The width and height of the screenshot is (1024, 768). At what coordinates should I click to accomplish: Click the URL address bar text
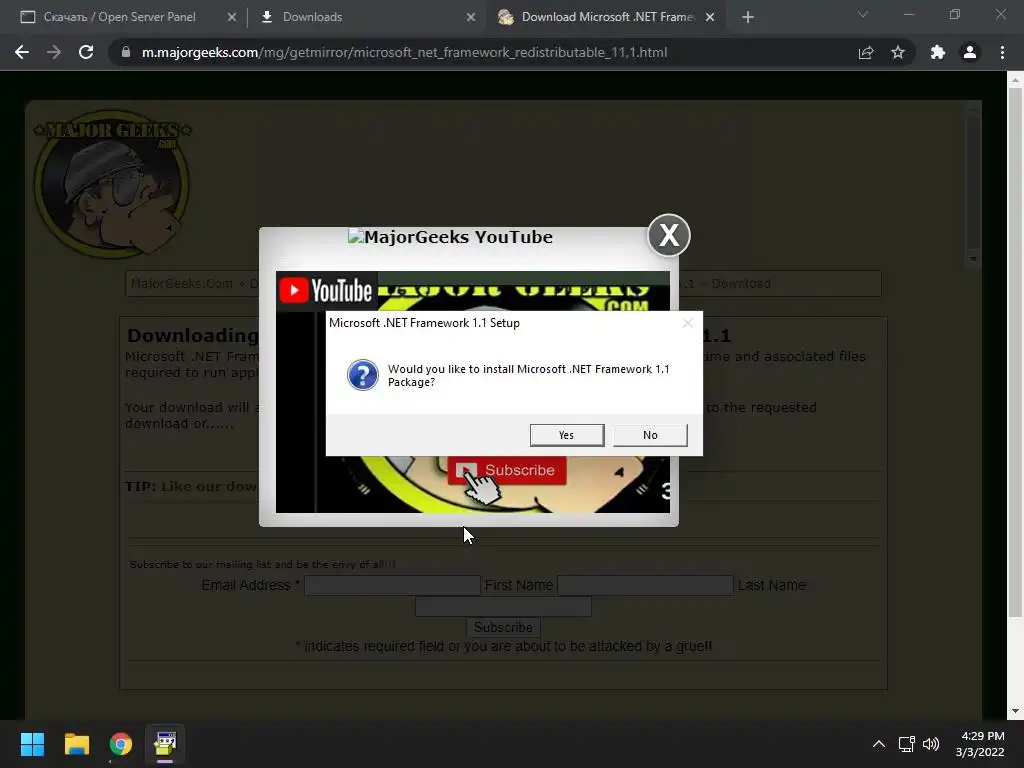coord(404,52)
